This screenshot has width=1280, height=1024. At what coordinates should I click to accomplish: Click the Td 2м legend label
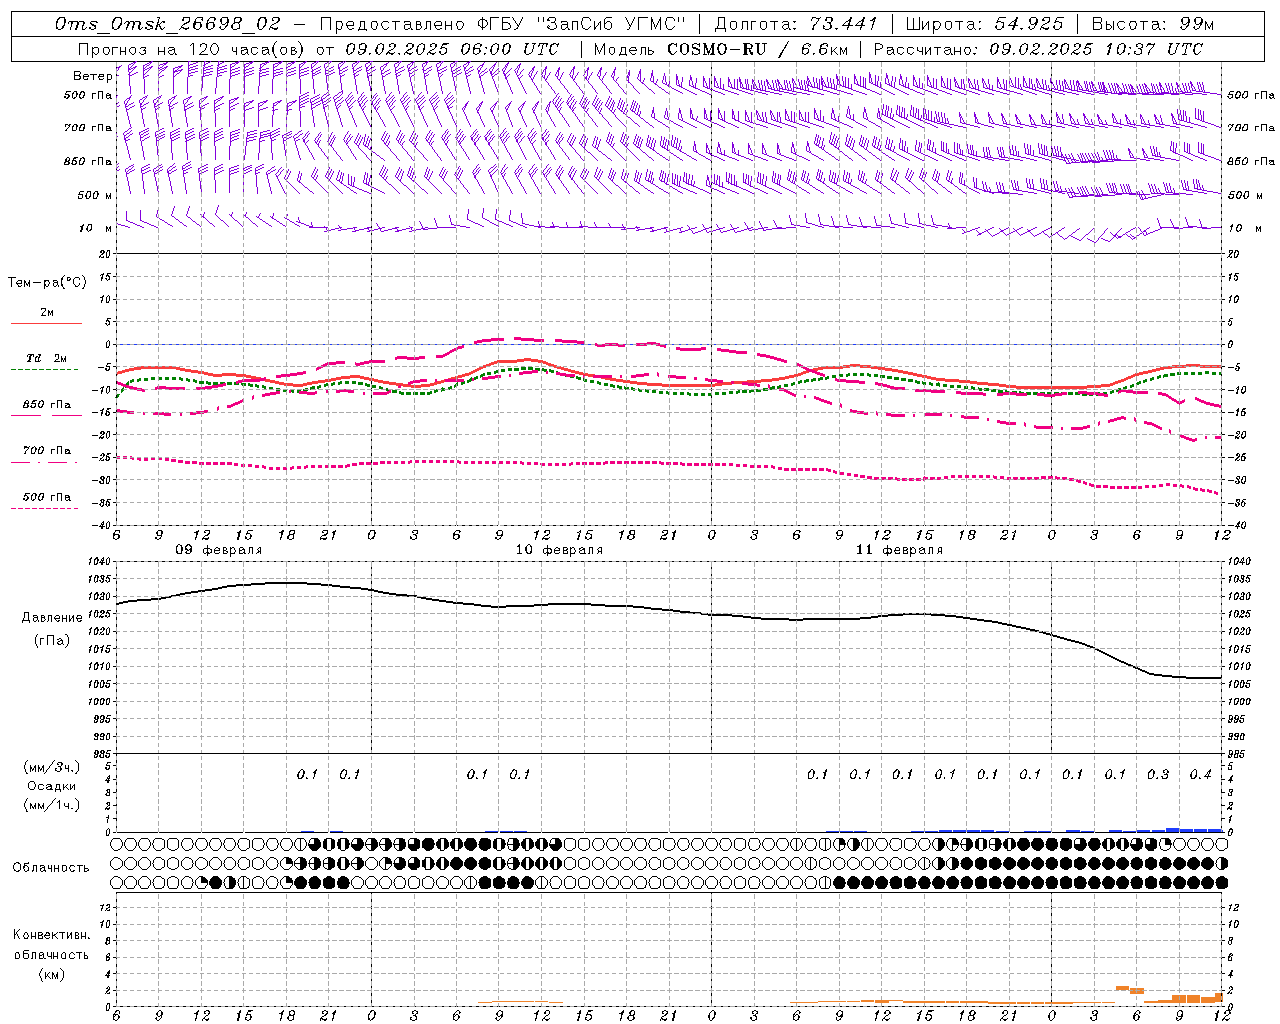tap(47, 358)
